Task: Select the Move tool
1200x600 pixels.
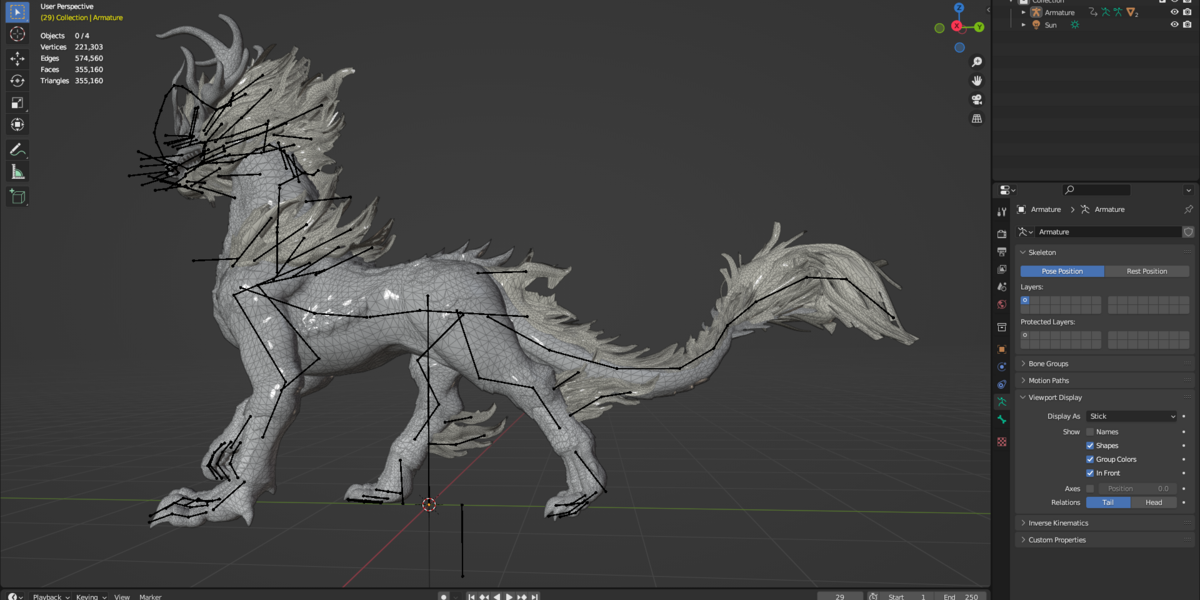Action: pyautogui.click(x=17, y=59)
